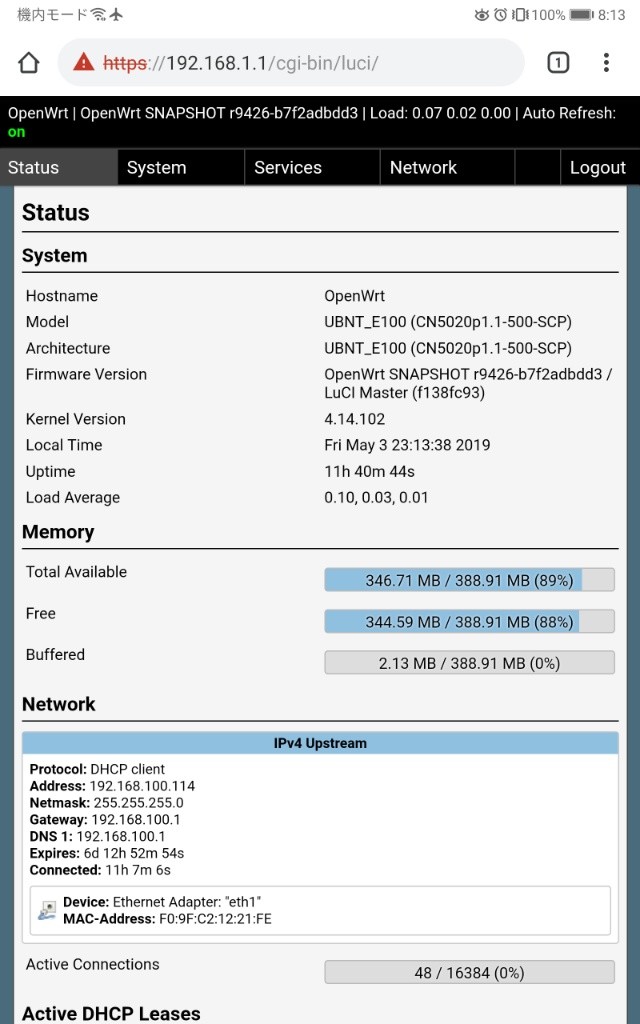Open the browser tab switcher
Image resolution: width=640 pixels, height=1024 pixels.
pyautogui.click(x=558, y=63)
